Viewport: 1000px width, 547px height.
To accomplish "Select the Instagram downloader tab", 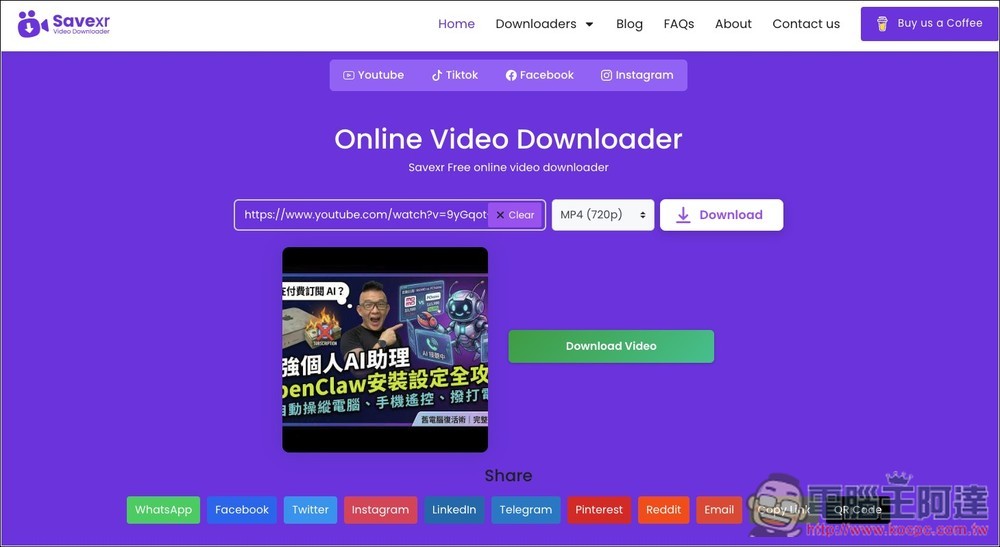I will (636, 75).
